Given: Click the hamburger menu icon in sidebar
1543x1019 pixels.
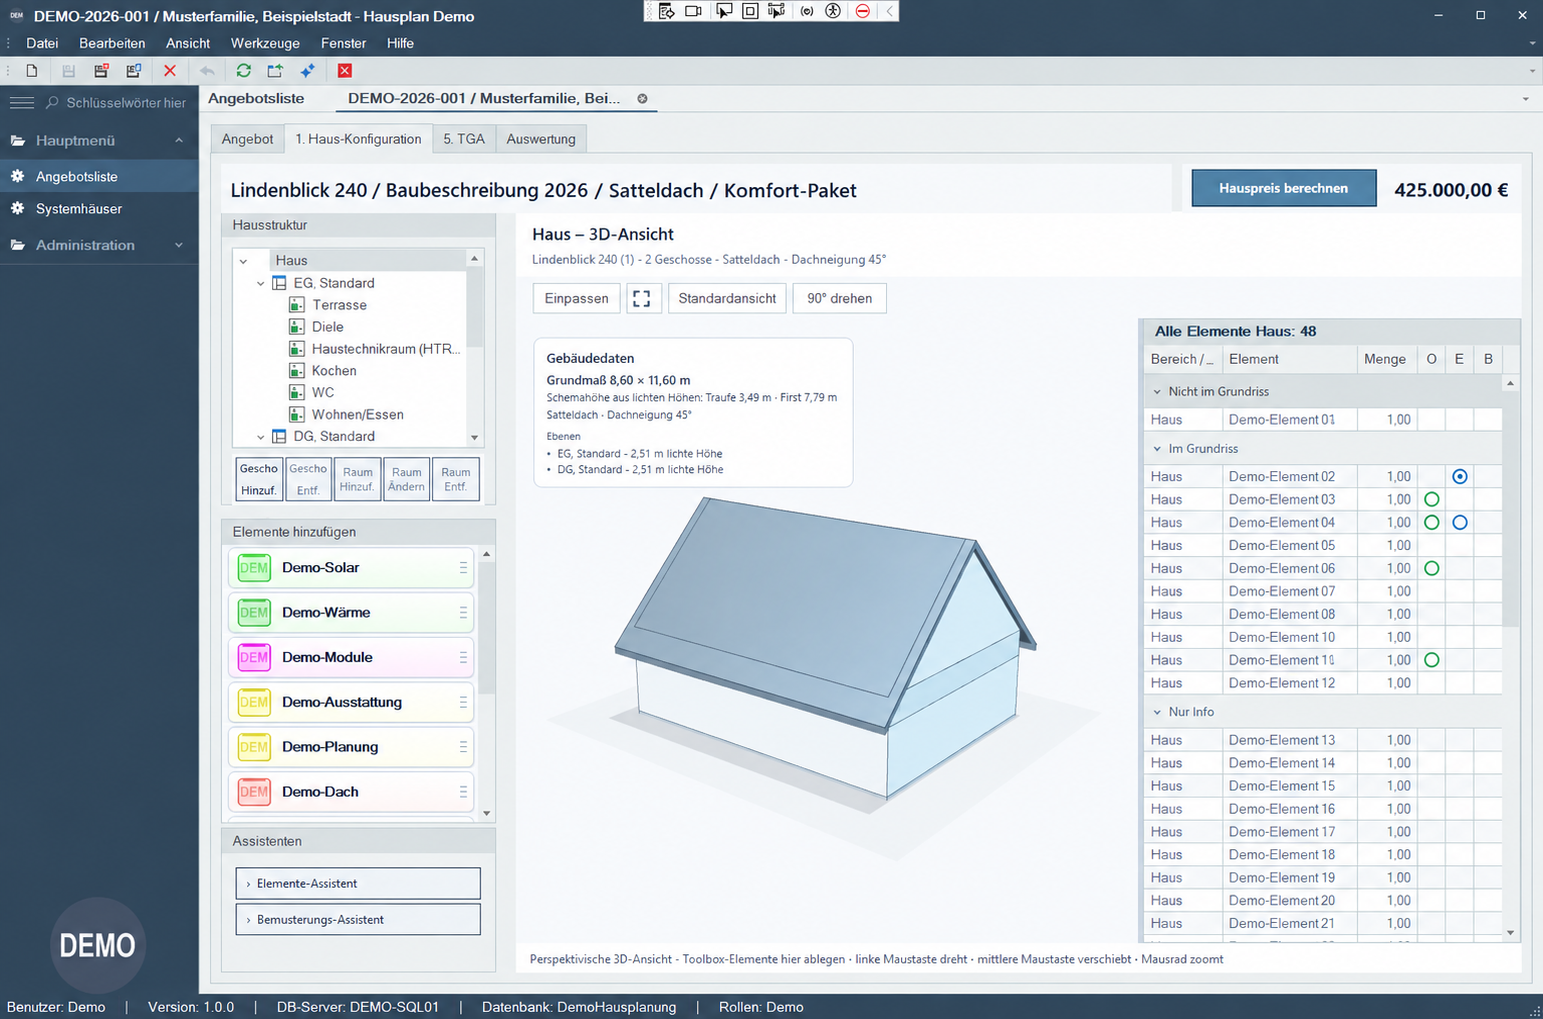Looking at the screenshot, I should 22,103.
